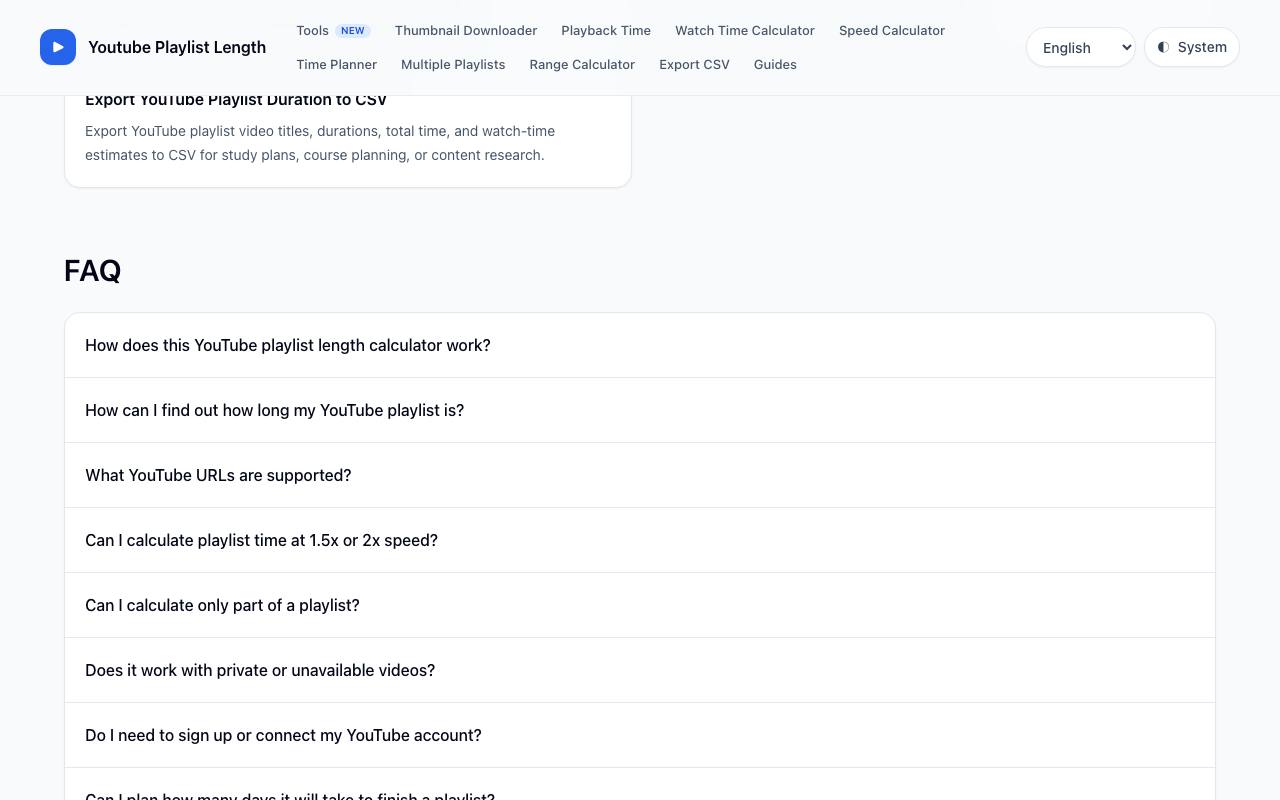This screenshot has width=1280, height=800.
Task: Open the Guides section
Action: (775, 64)
